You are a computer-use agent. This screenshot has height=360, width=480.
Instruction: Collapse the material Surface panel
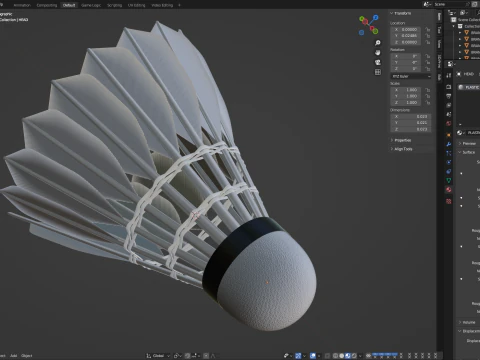pos(467,152)
